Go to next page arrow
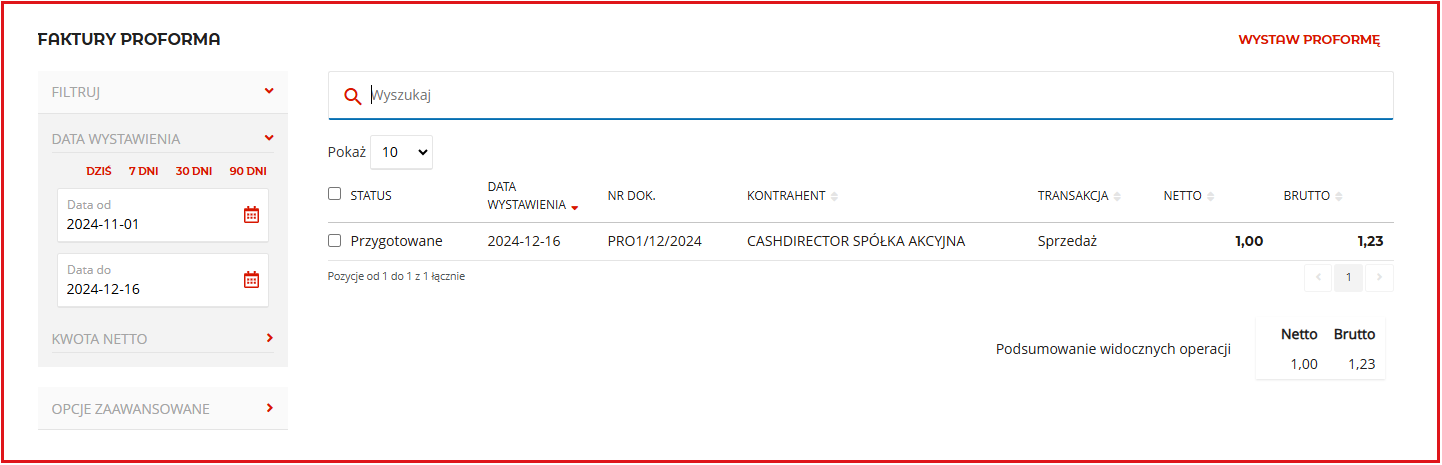The width and height of the screenshot is (1442, 465). point(1379,278)
